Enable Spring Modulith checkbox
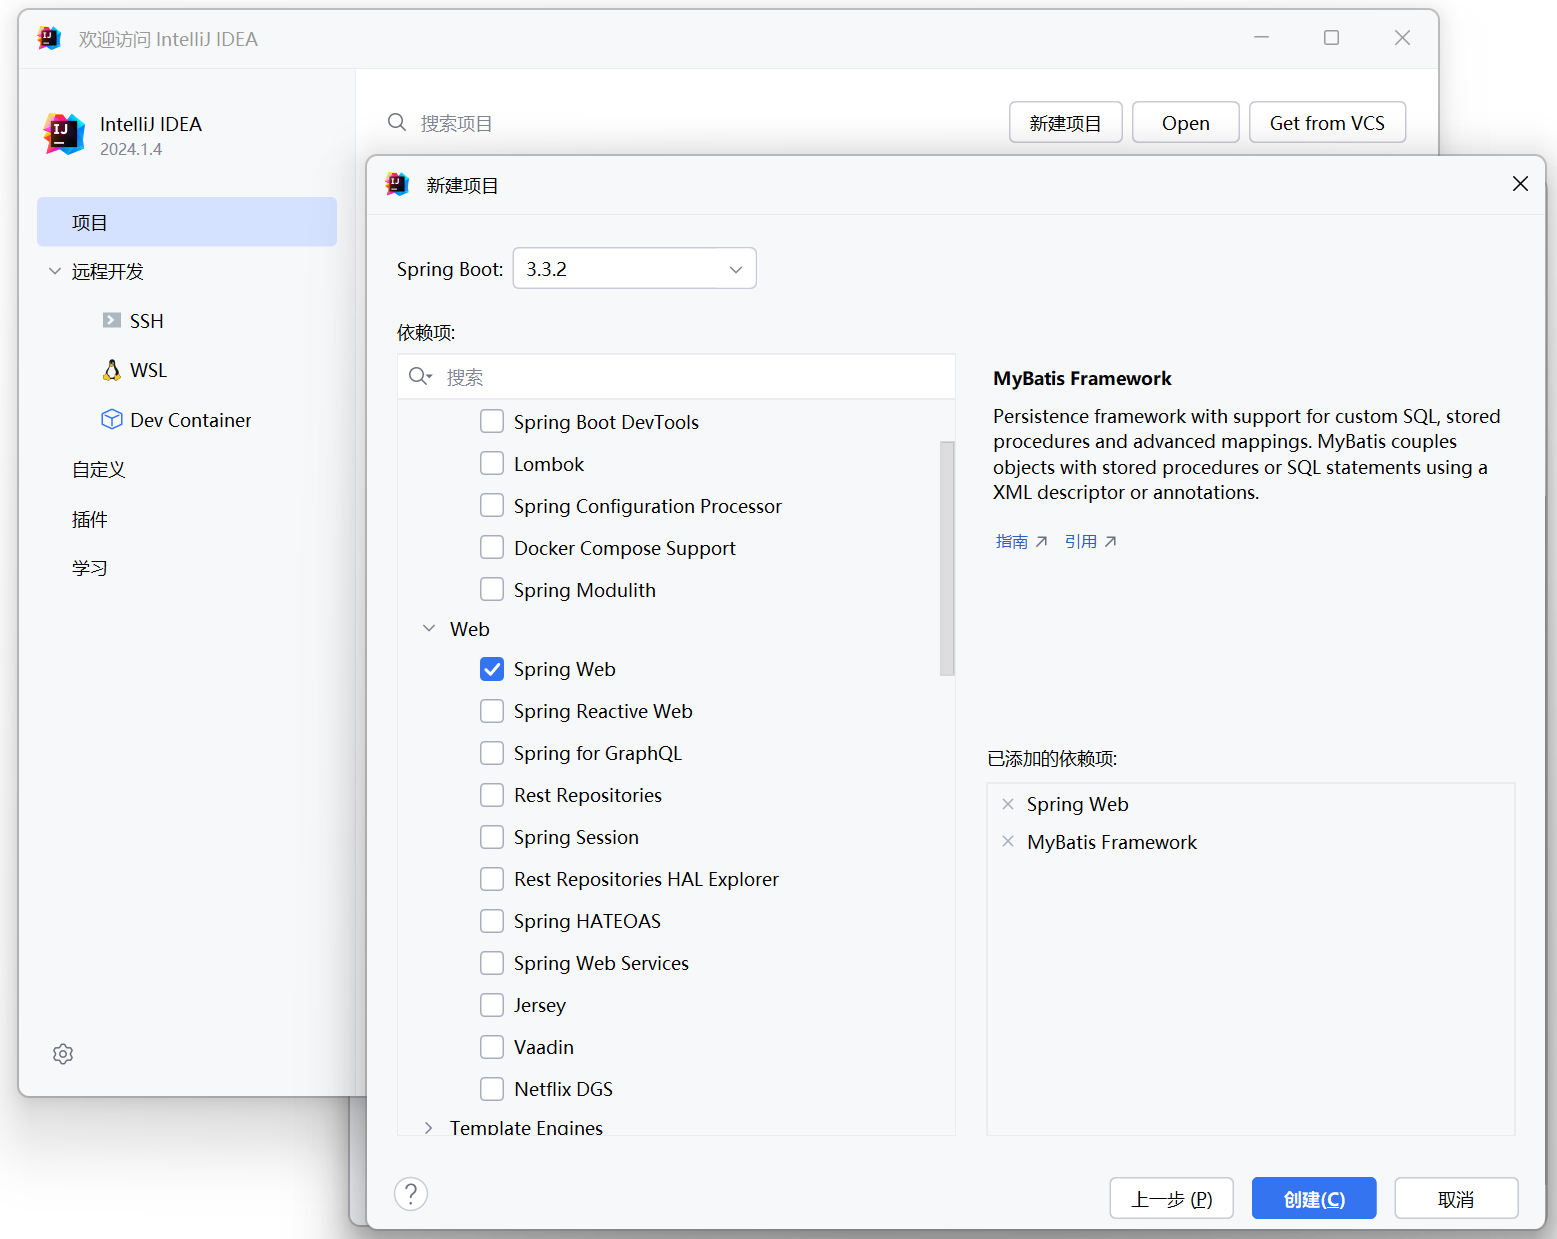The image size is (1557, 1239). point(492,589)
